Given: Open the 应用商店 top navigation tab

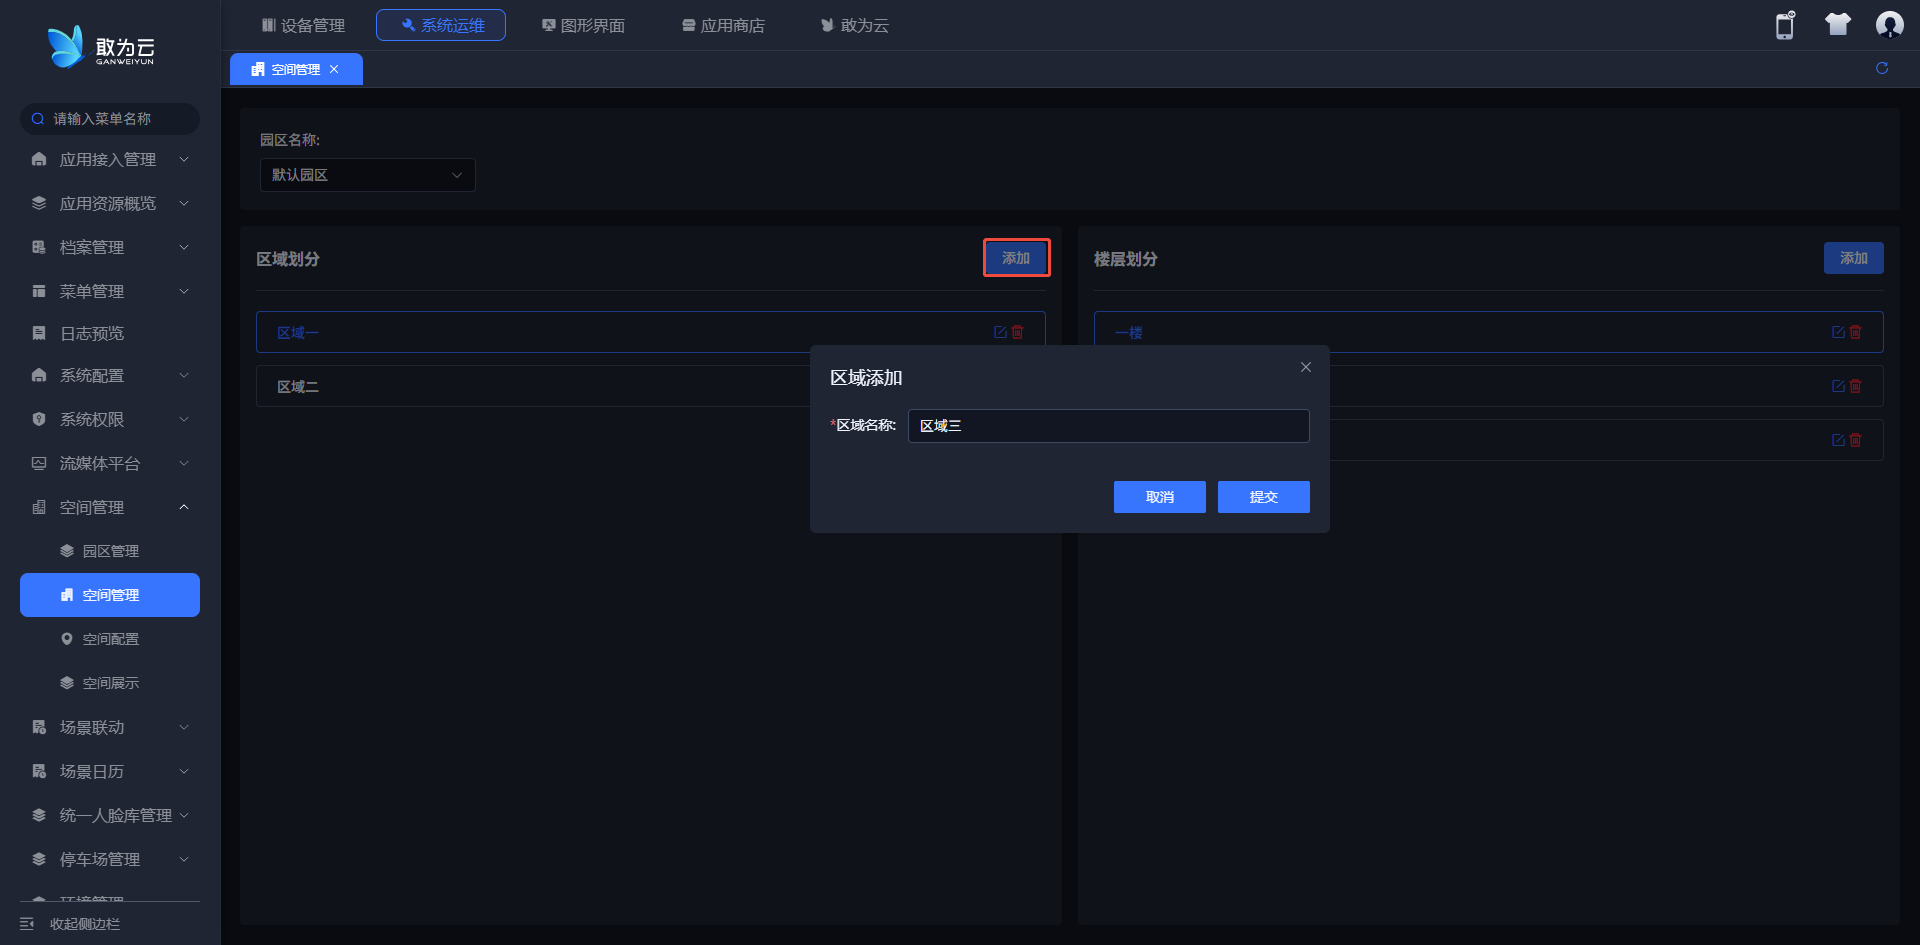Looking at the screenshot, I should pos(723,25).
